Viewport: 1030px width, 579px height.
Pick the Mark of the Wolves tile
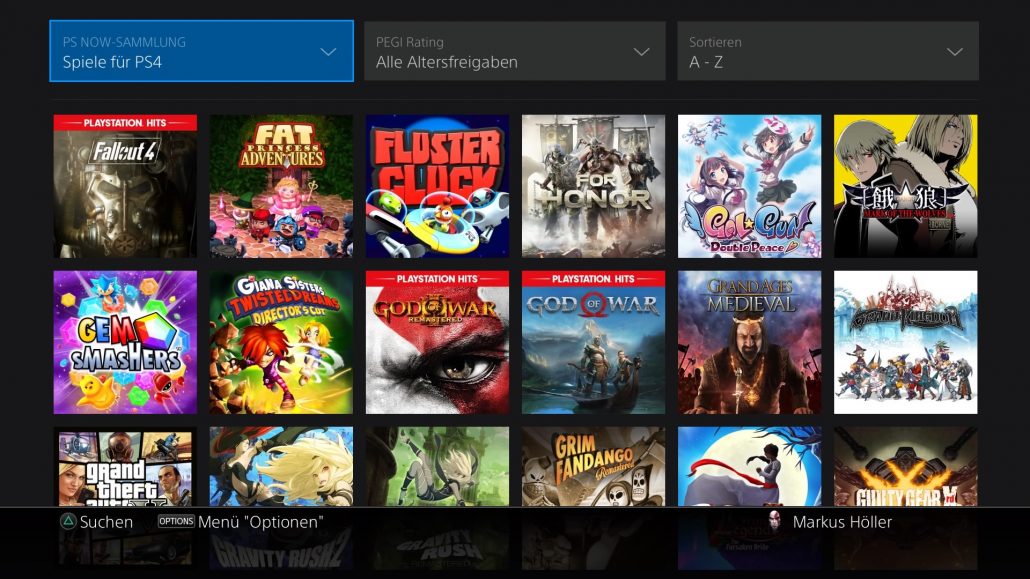click(906, 186)
